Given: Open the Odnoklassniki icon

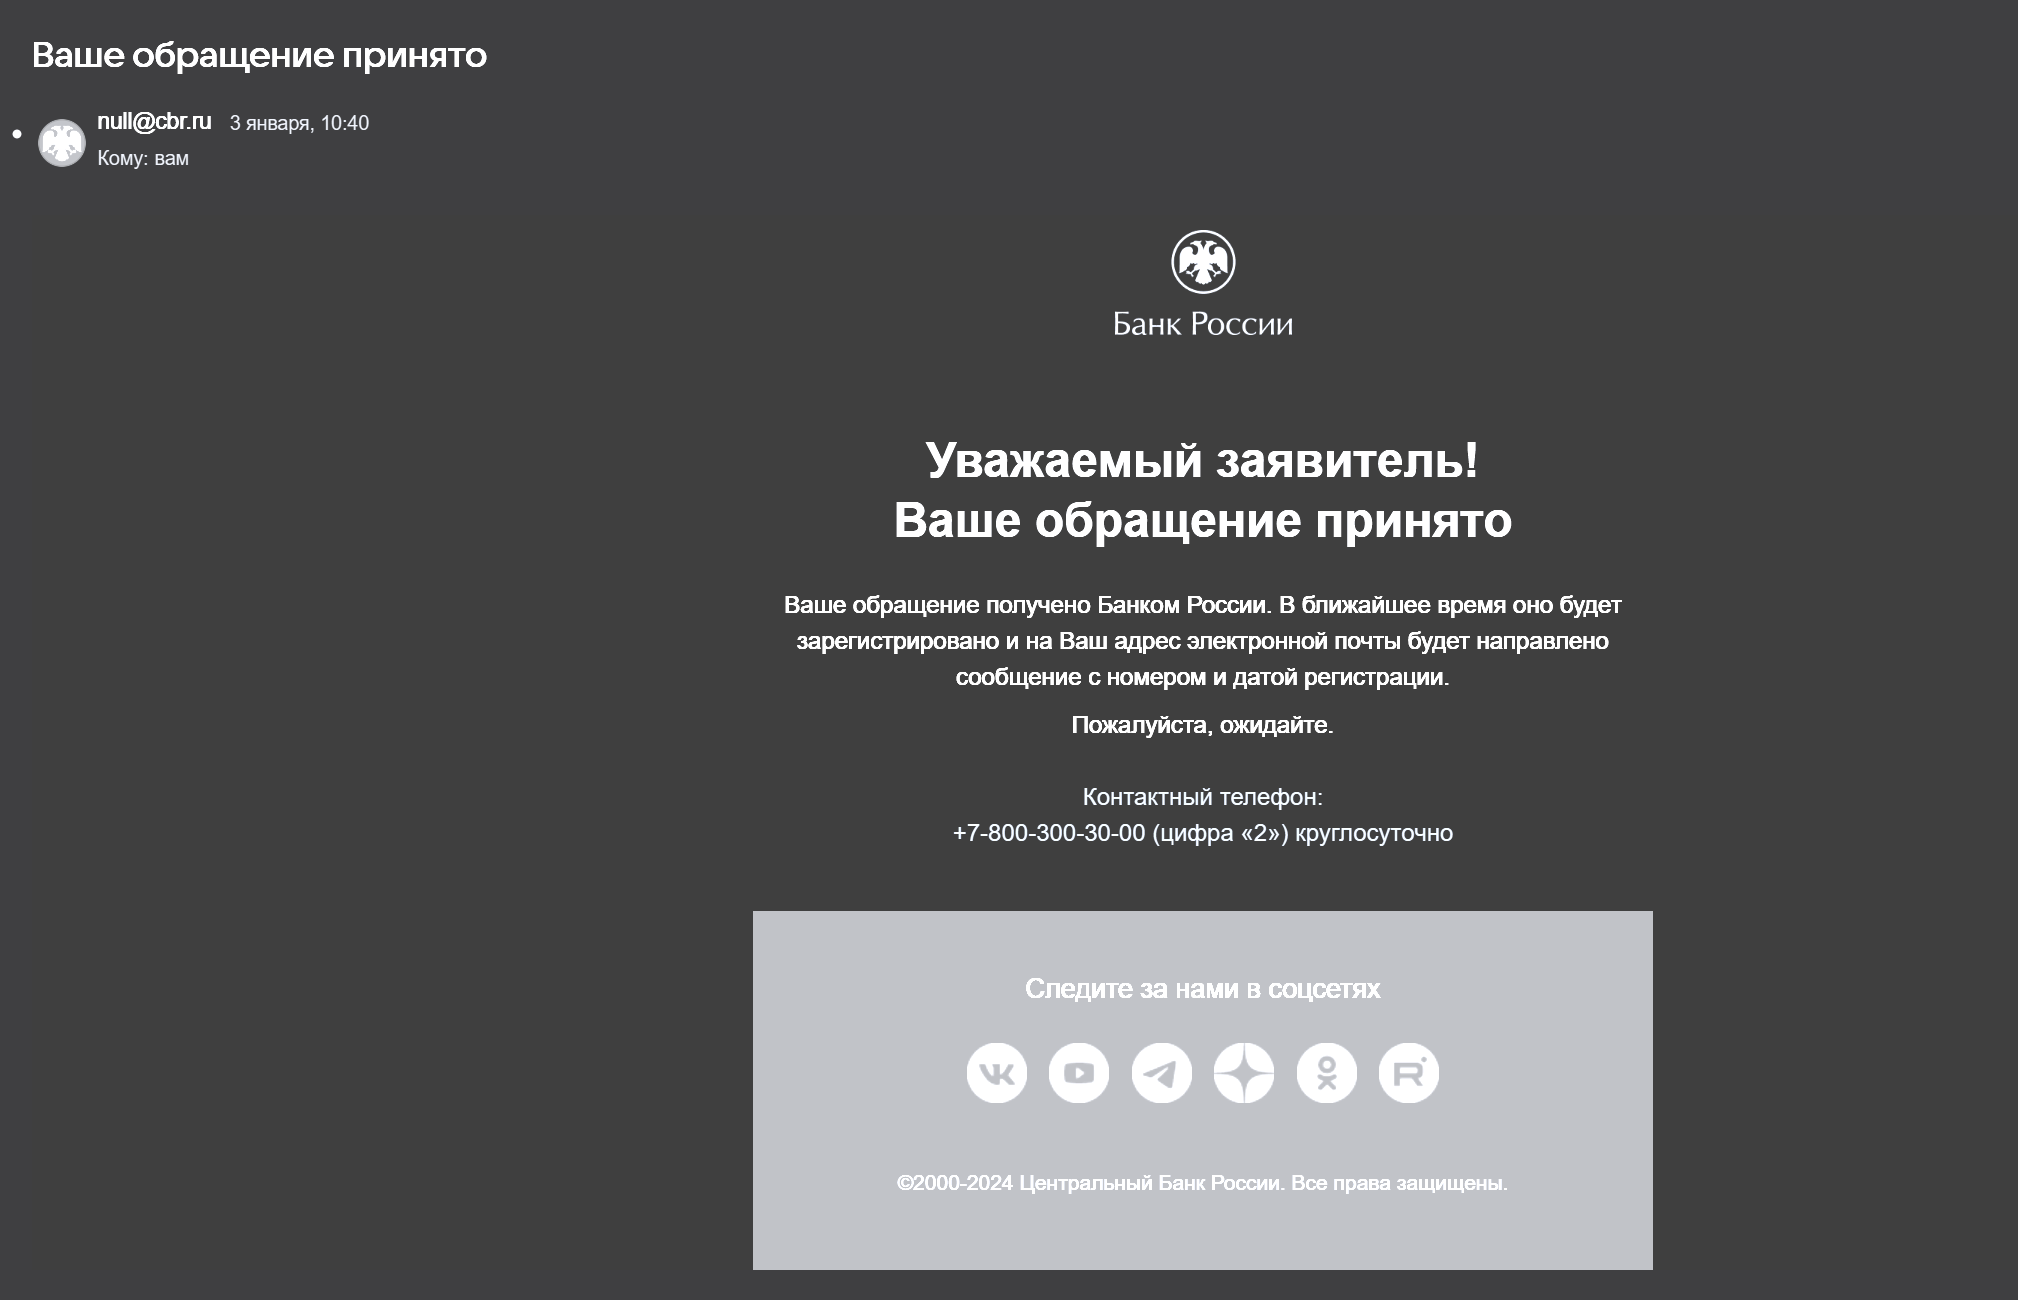Looking at the screenshot, I should click(x=1326, y=1073).
